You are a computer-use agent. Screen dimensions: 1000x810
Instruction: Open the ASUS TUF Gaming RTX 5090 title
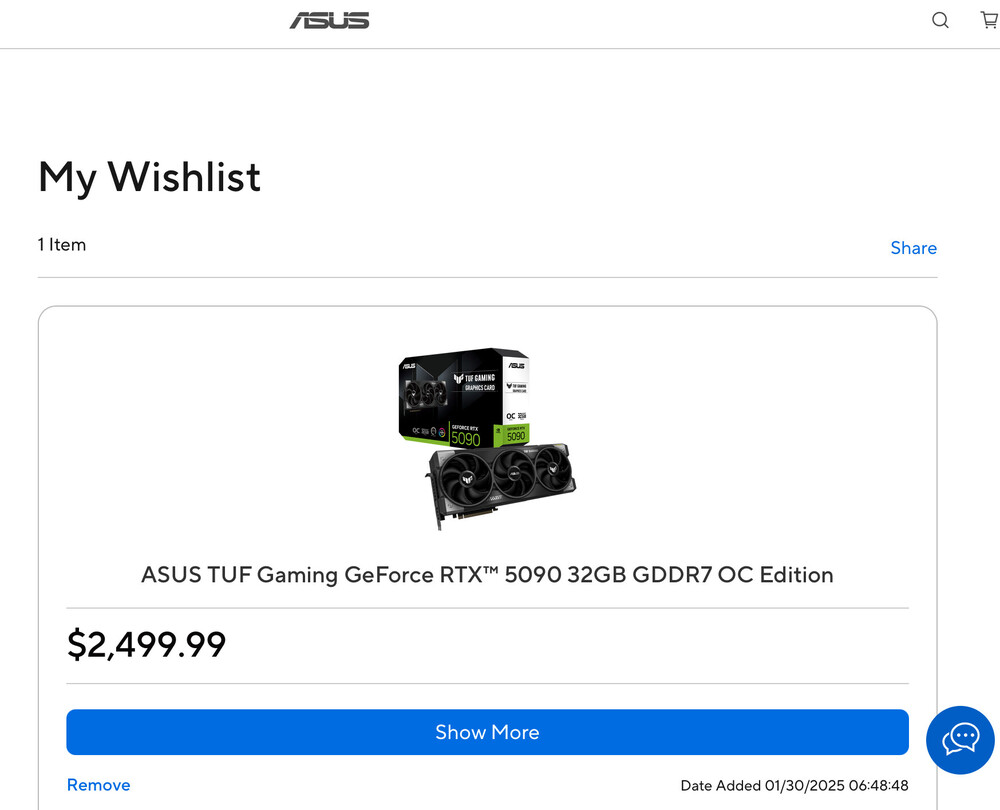(487, 575)
